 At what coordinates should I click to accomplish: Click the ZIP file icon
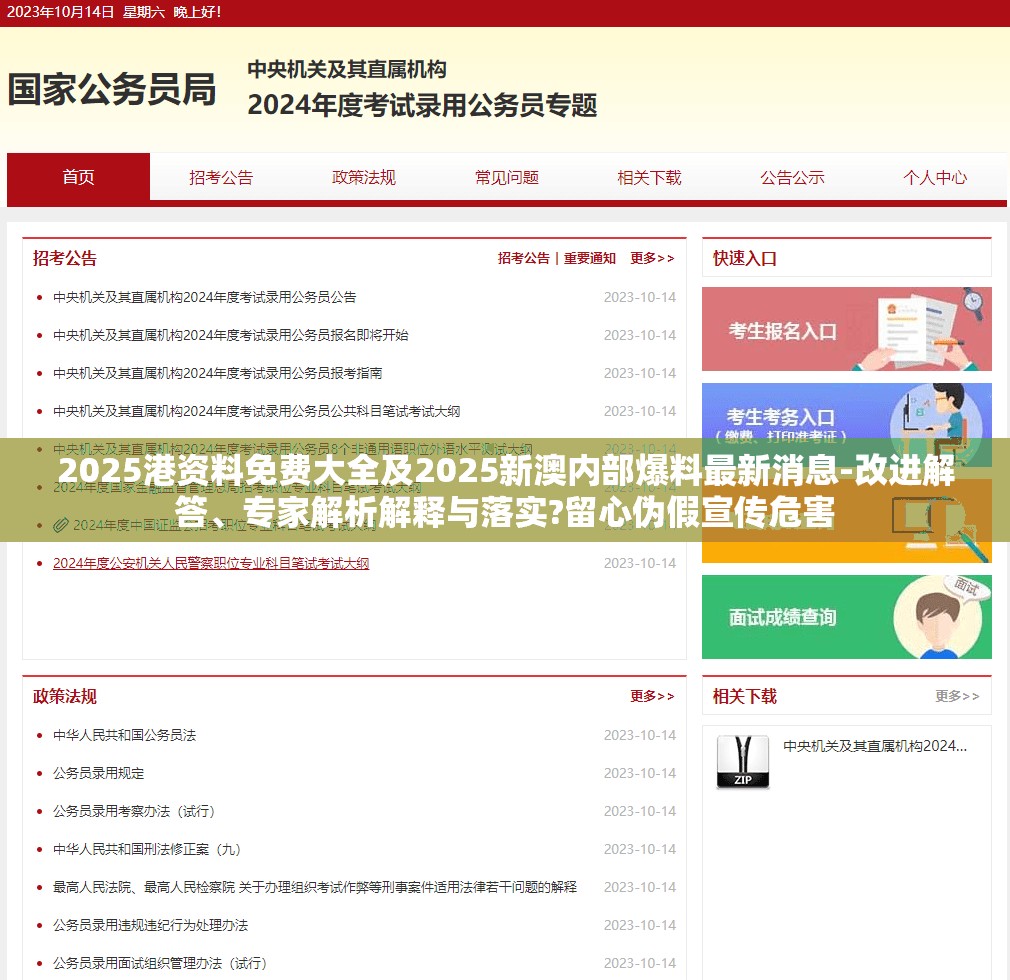[x=743, y=762]
